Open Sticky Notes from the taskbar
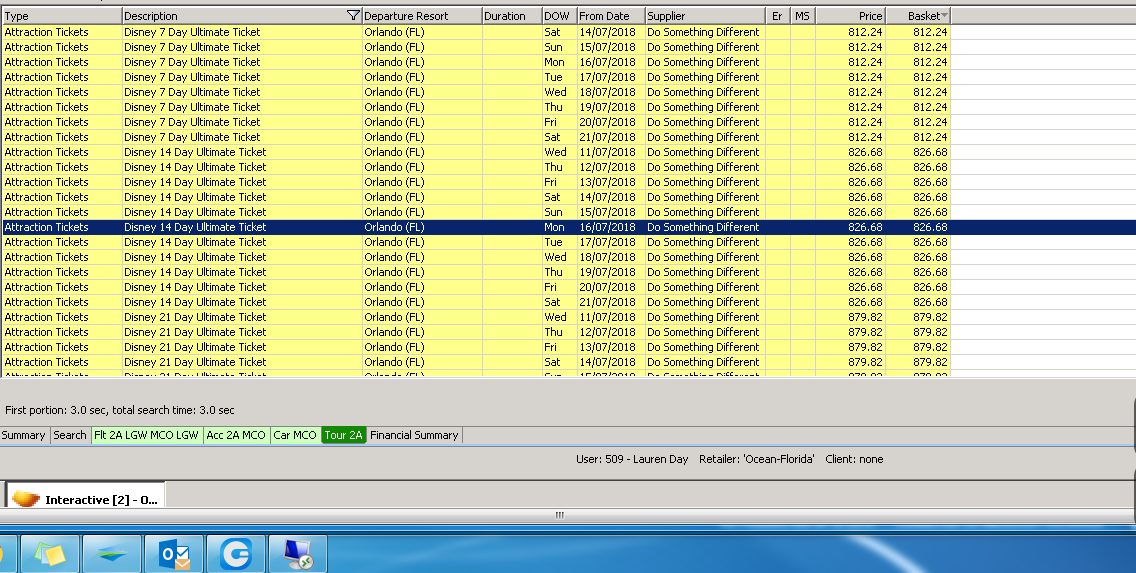1136x573 pixels. pos(50,554)
